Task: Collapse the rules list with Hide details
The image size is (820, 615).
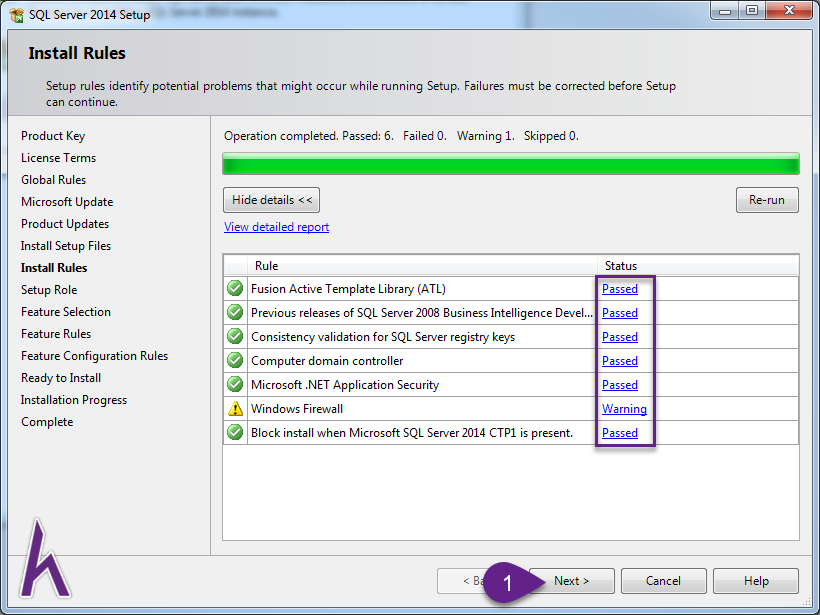Action: pyautogui.click(x=271, y=200)
